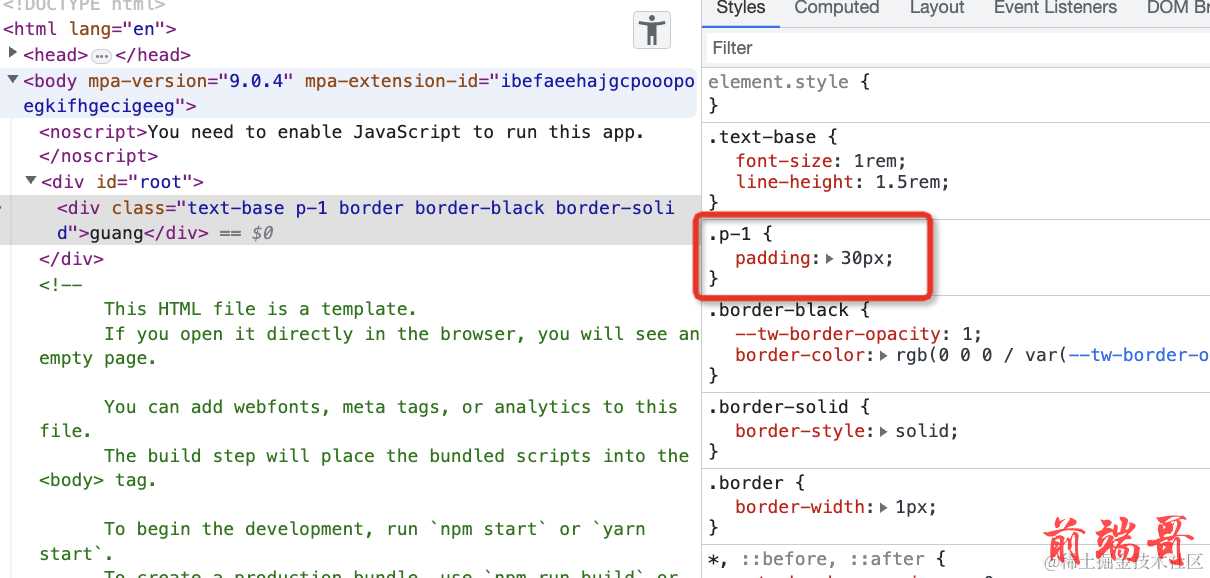This screenshot has width=1210, height=578.
Task: Expand the collapsed head element
Action: [12, 54]
